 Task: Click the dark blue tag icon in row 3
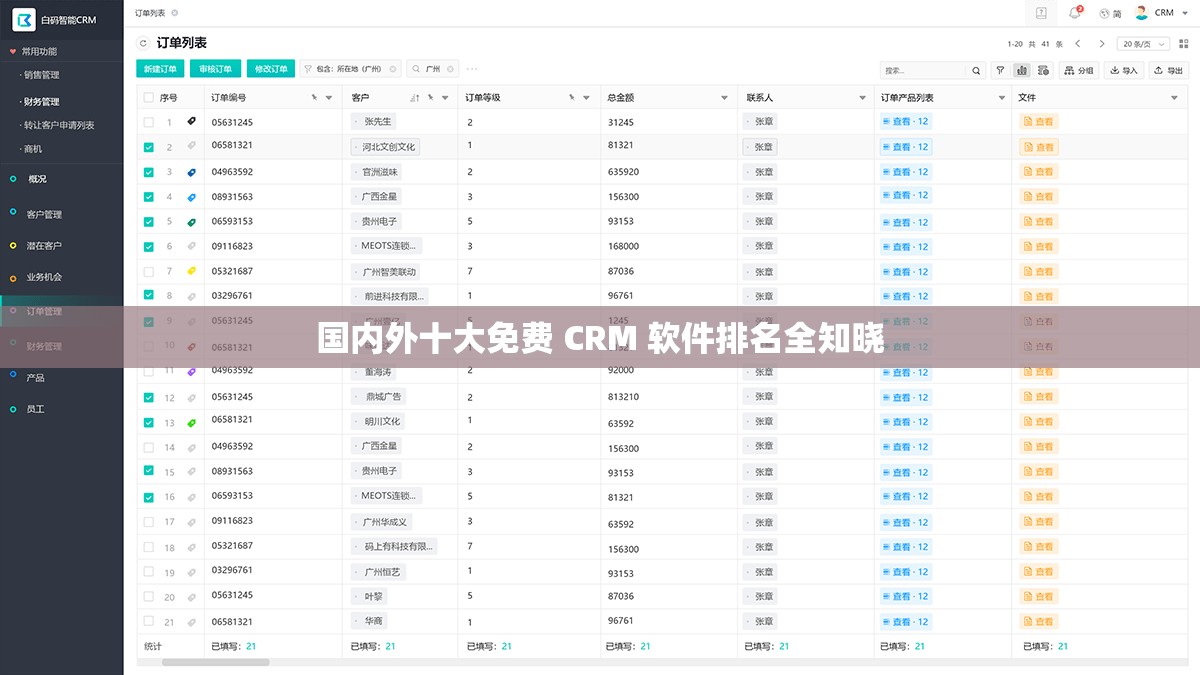192,172
